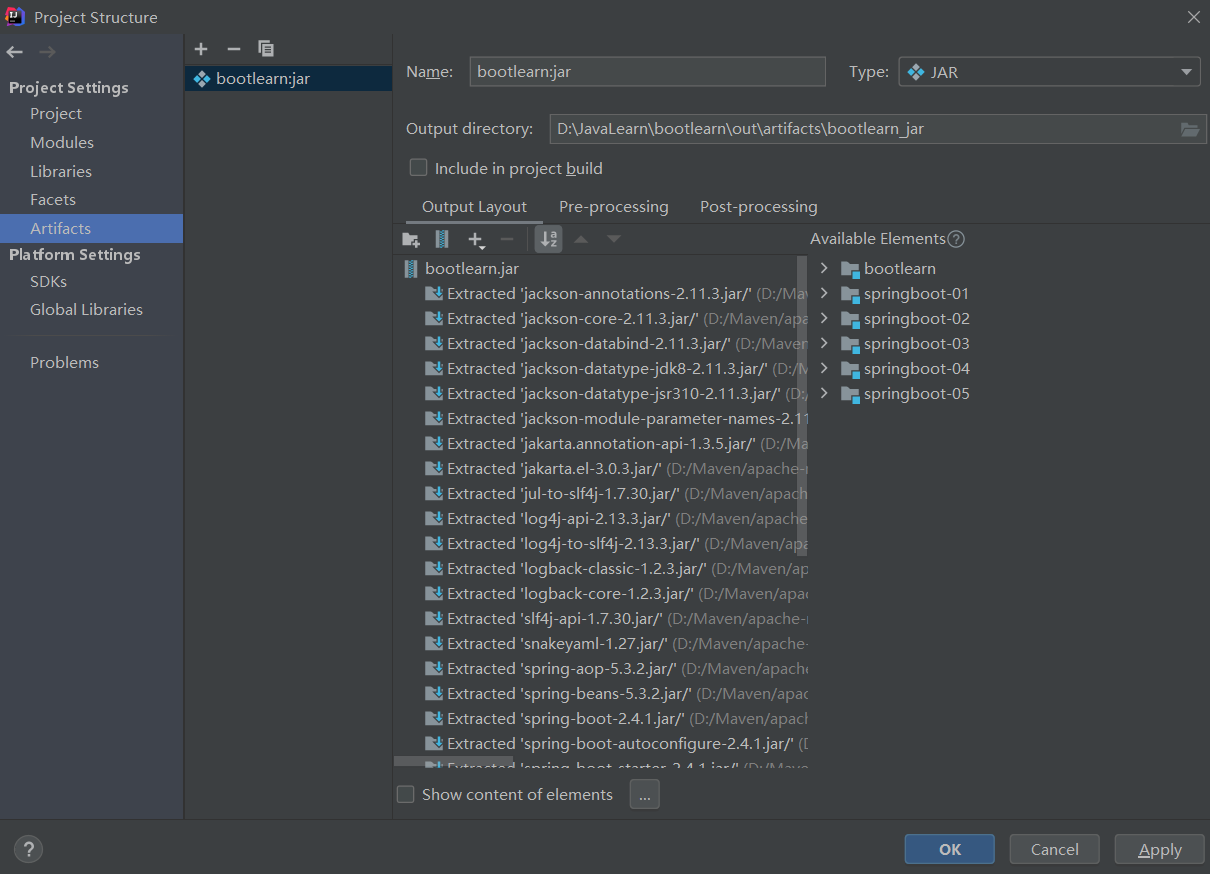
Task: Remove selected artifact with minus icon
Action: tap(234, 49)
